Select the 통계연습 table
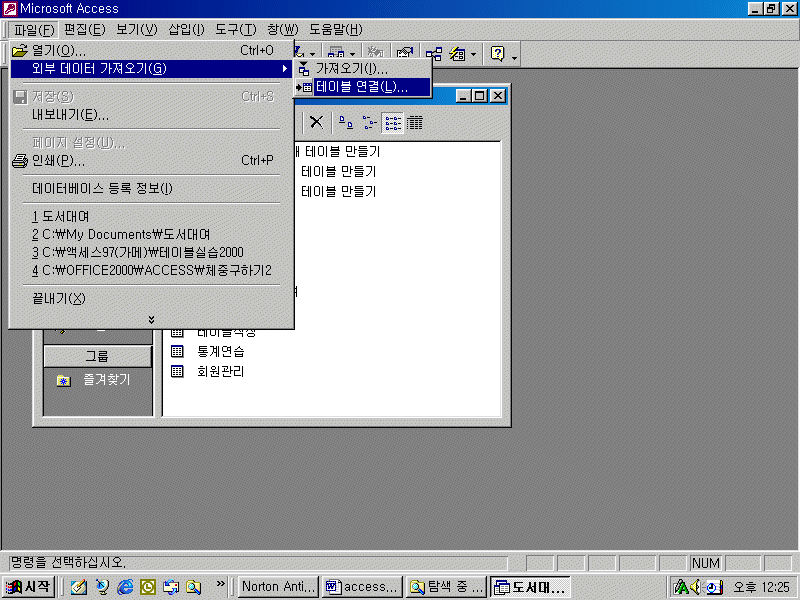This screenshot has width=800, height=600. [220, 352]
